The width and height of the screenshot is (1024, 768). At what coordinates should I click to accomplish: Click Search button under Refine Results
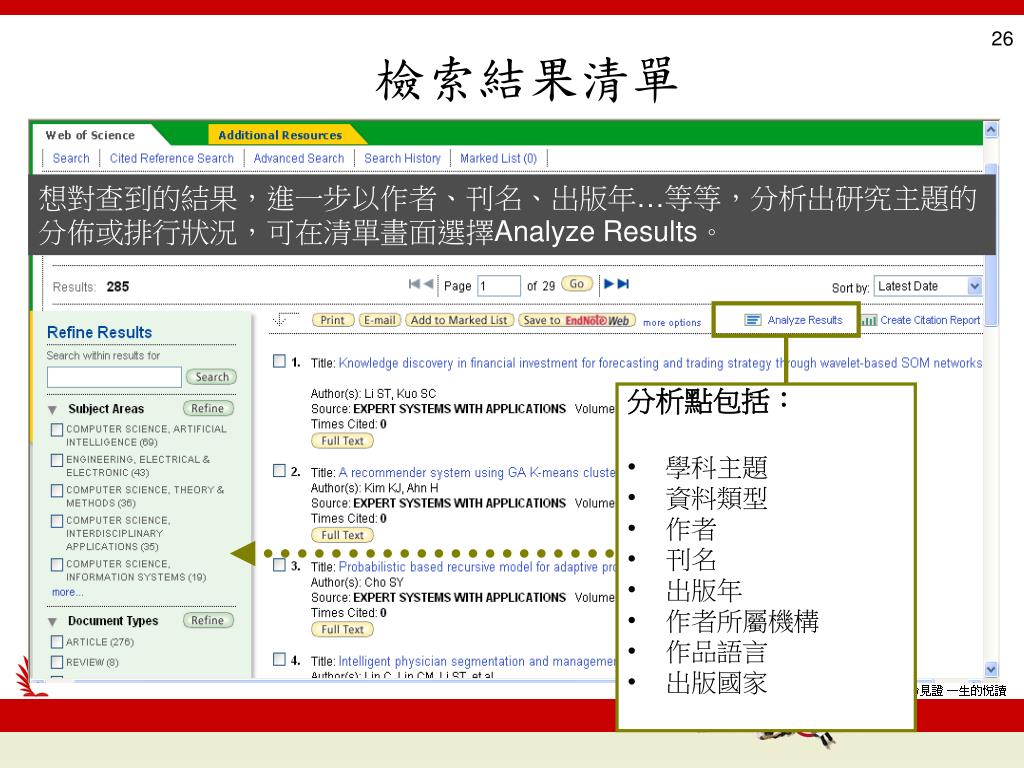(x=212, y=377)
